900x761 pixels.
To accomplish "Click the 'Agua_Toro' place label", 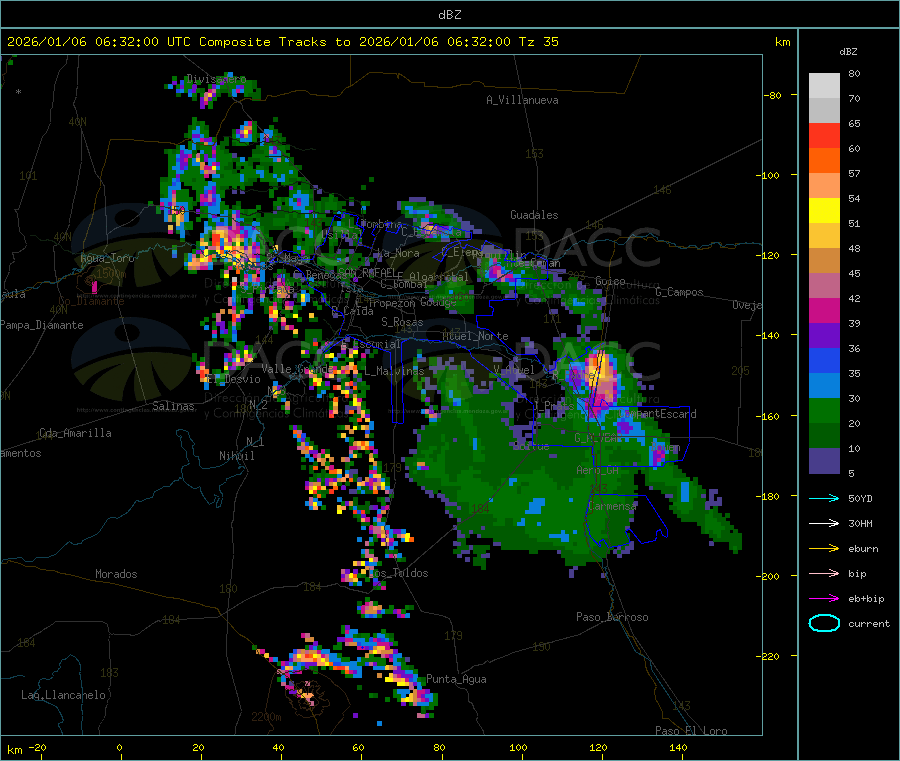I will 107,258.
